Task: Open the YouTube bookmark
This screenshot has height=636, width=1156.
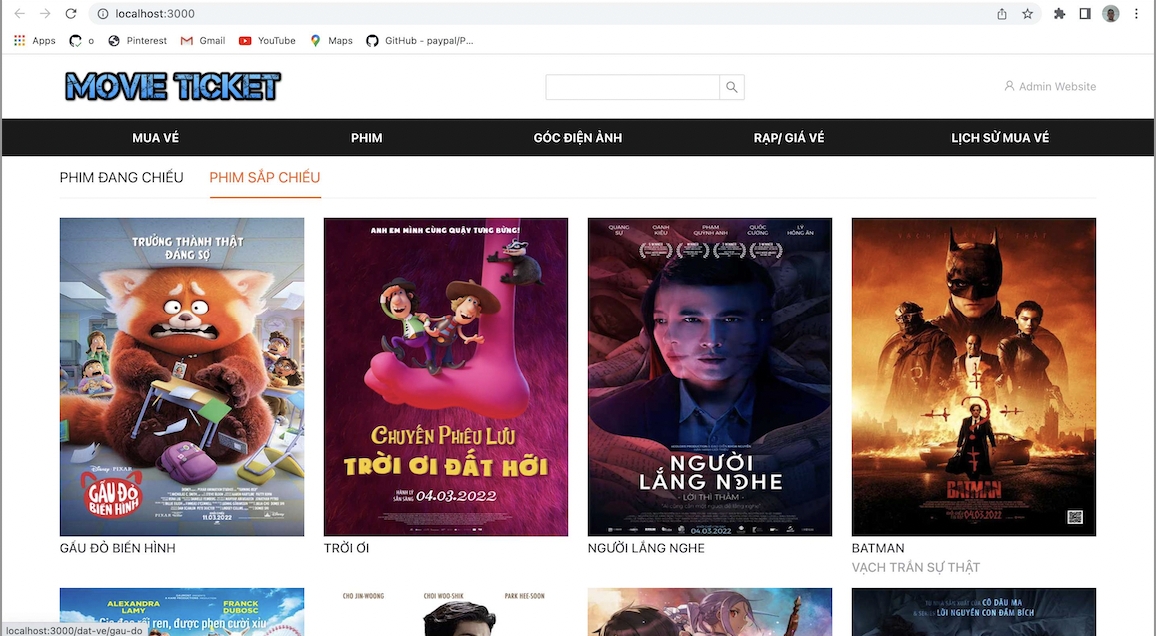Action: pyautogui.click(x=267, y=41)
